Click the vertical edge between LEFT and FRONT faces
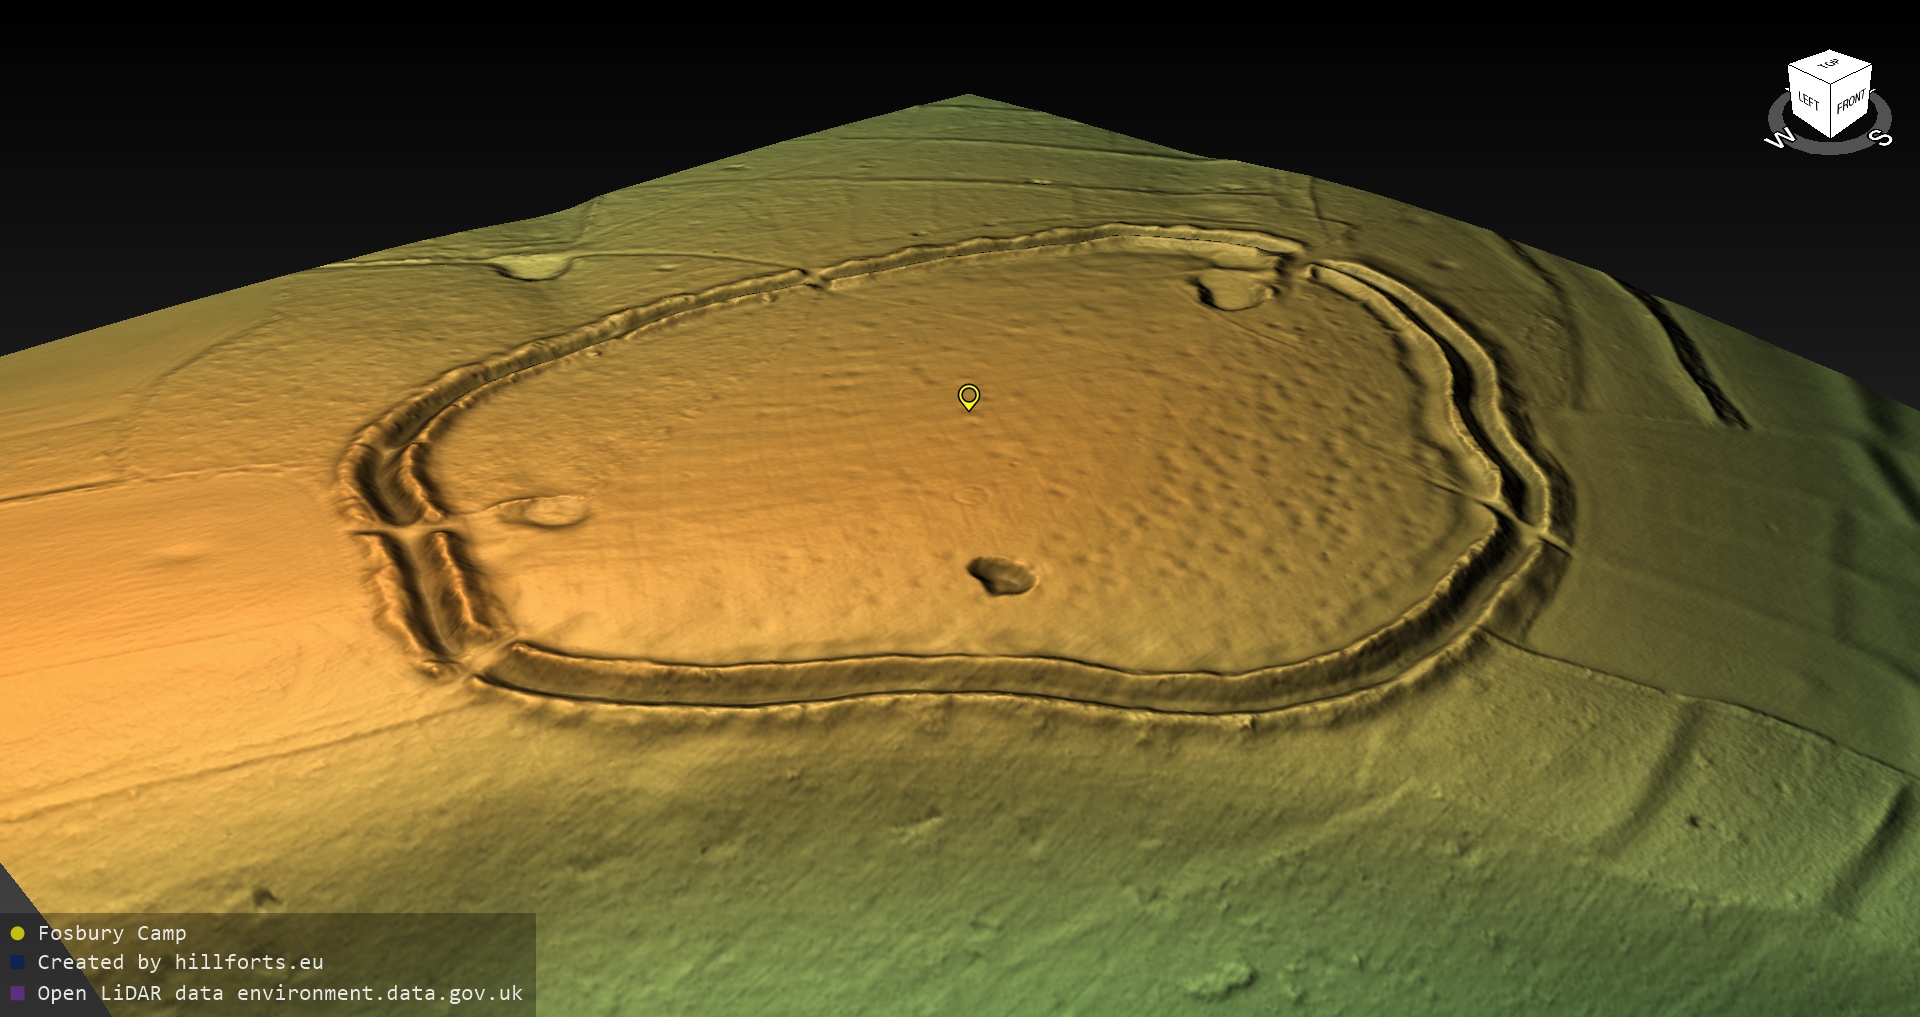Viewport: 1920px width, 1017px height. [x=1832, y=110]
